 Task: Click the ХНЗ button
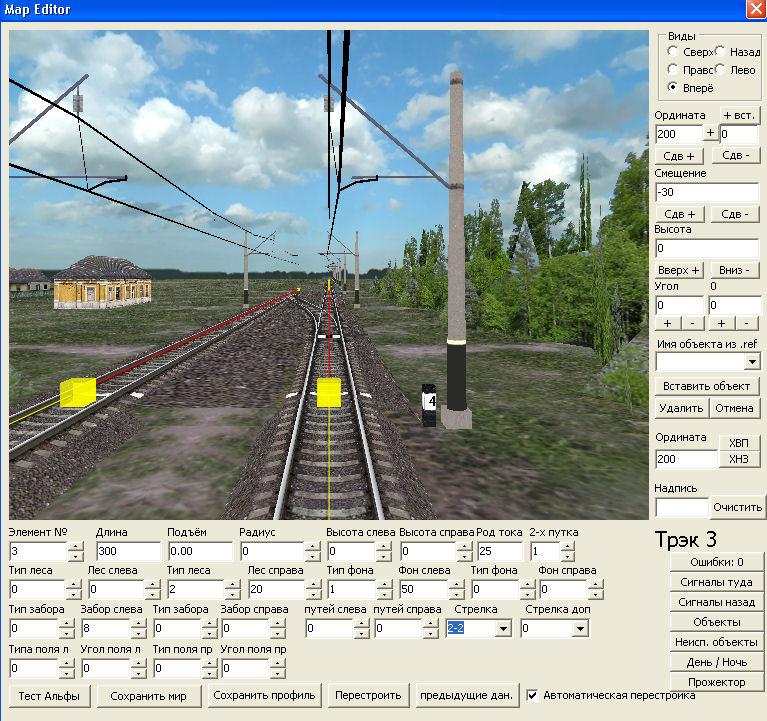click(738, 459)
